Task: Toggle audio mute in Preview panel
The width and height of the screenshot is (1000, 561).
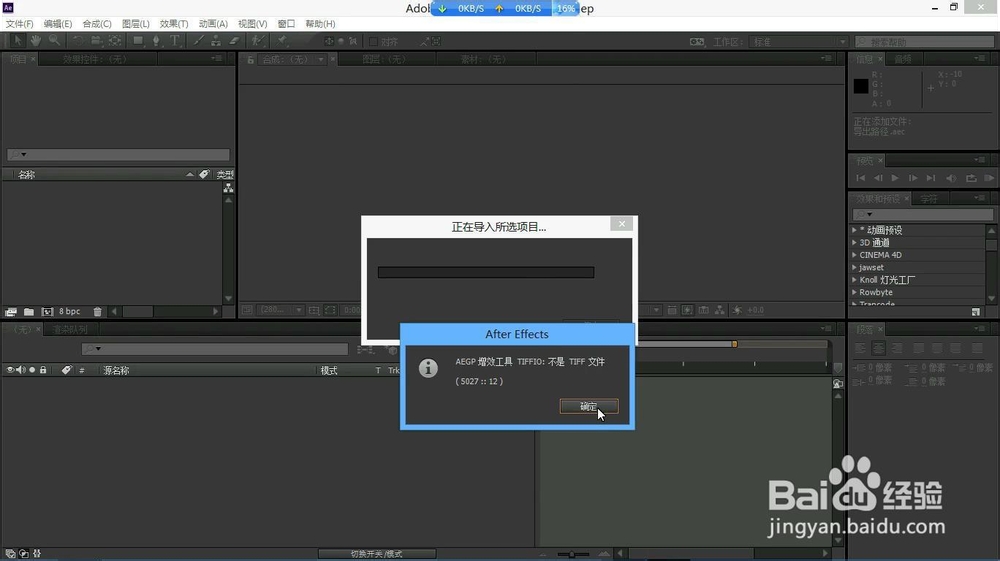Action: [x=951, y=178]
